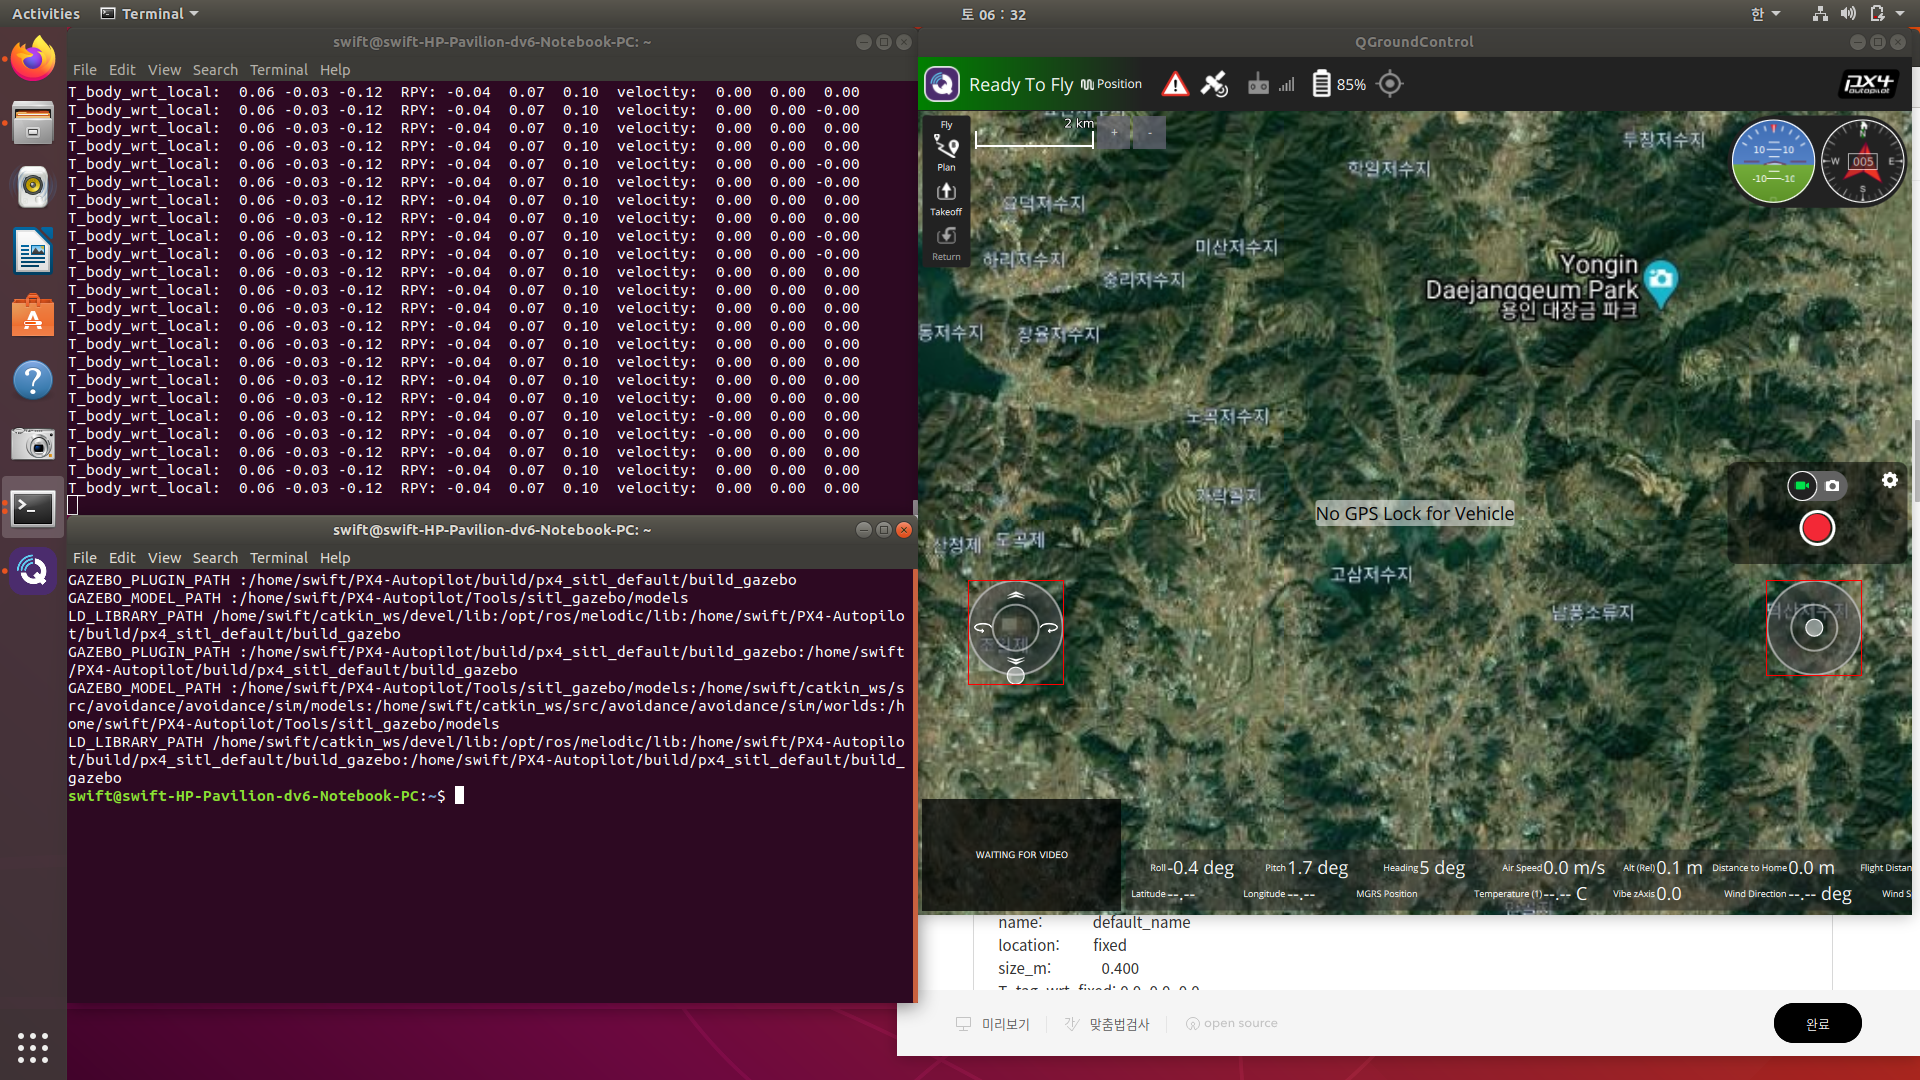Expand the Position flight mode selector
Viewport: 1920px width, 1080px height.
[1112, 85]
